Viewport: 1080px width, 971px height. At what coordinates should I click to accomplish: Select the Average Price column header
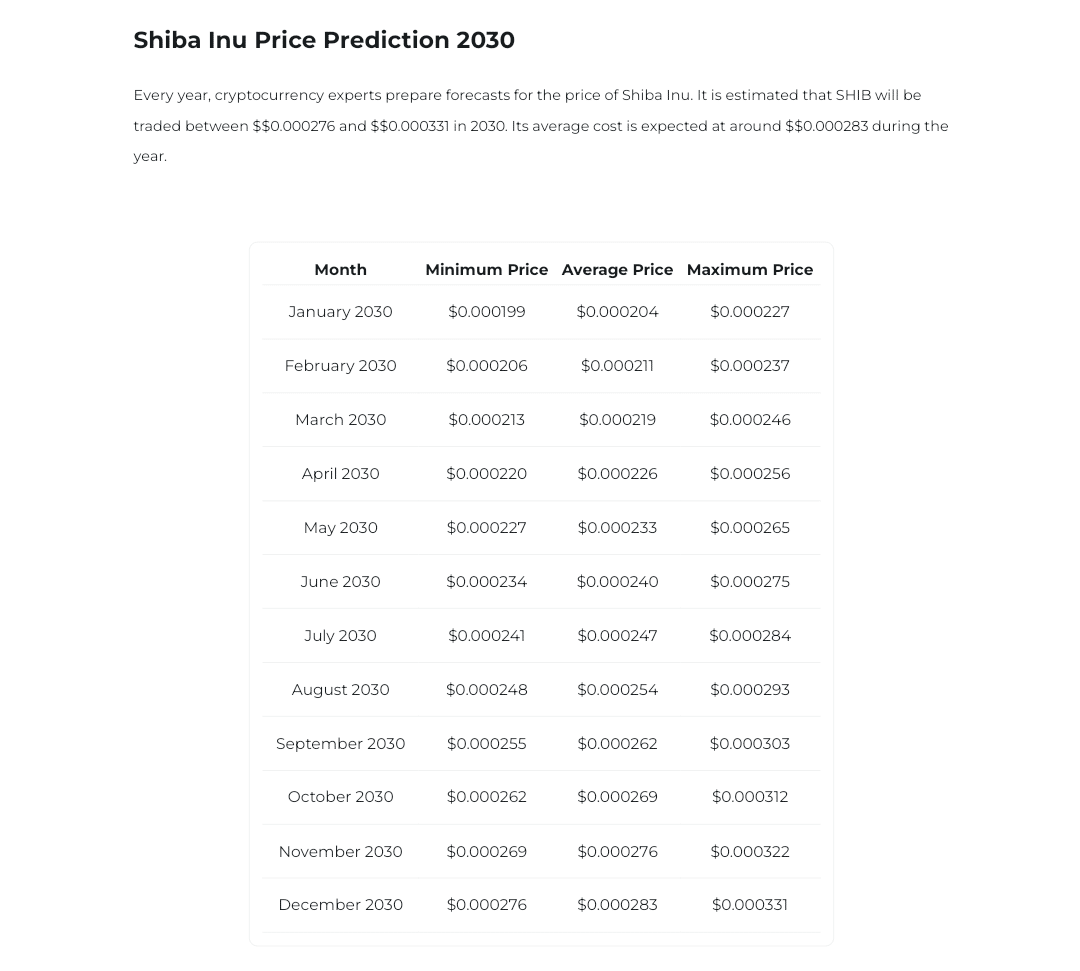point(617,269)
